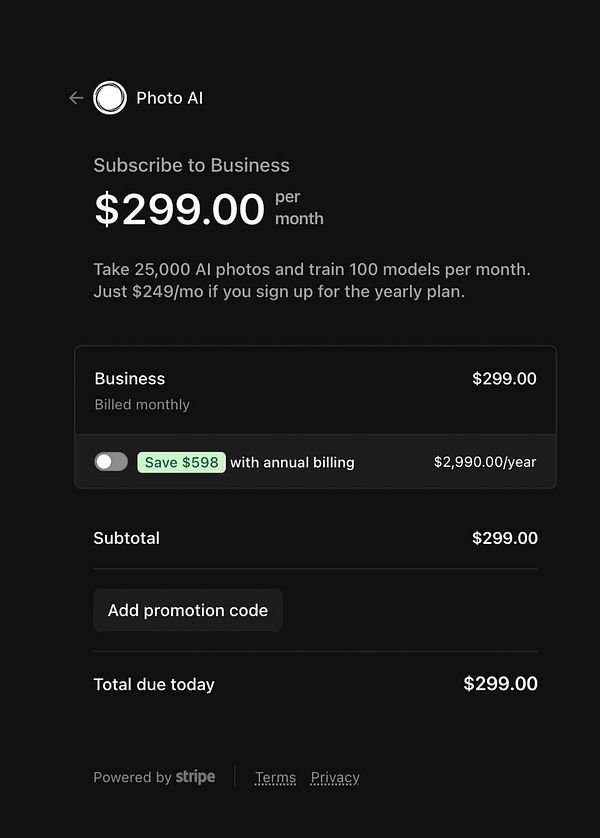Click the back arrow icon
The image size is (600, 838).
[x=76, y=98]
